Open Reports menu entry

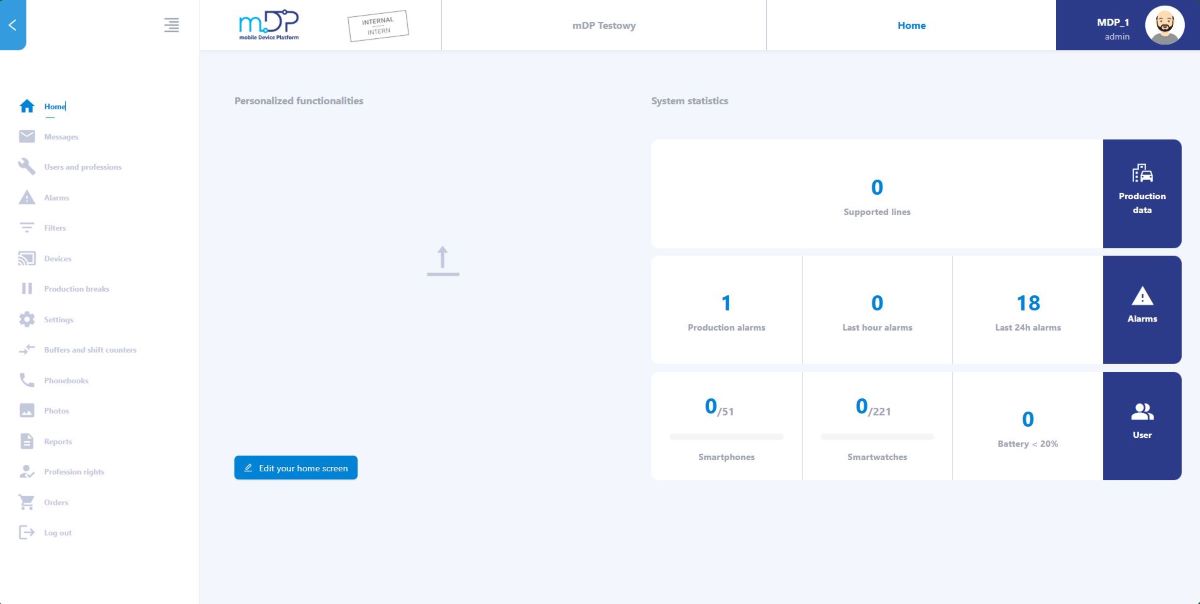click(58, 441)
